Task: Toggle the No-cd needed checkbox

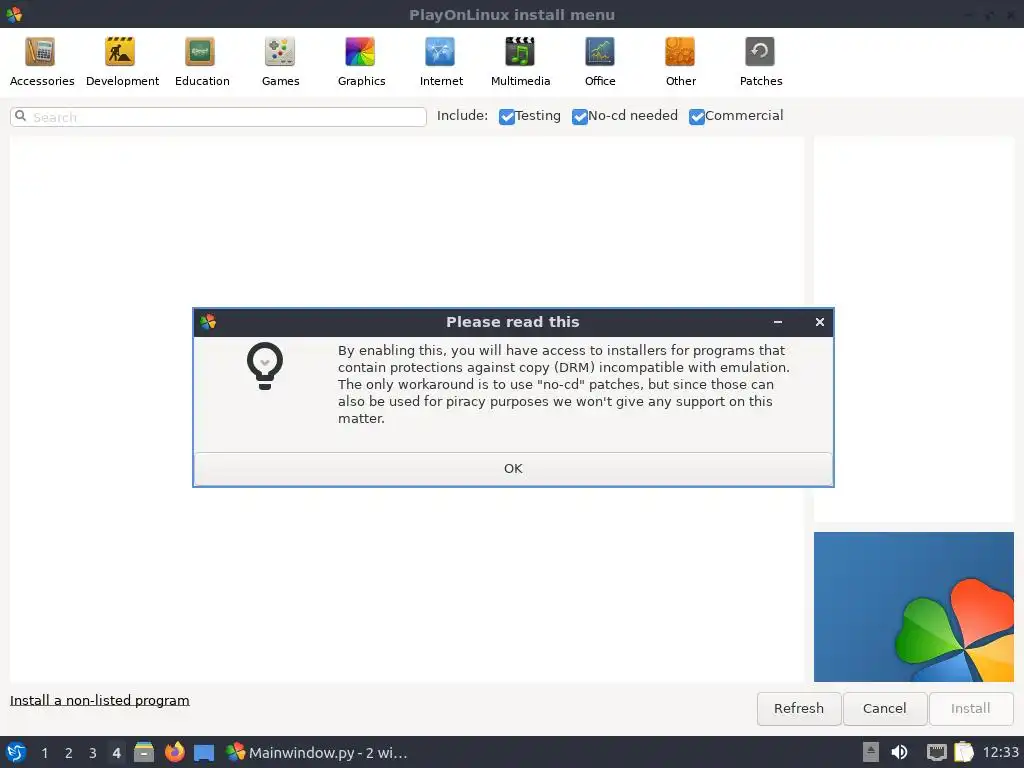Action: pyautogui.click(x=579, y=116)
